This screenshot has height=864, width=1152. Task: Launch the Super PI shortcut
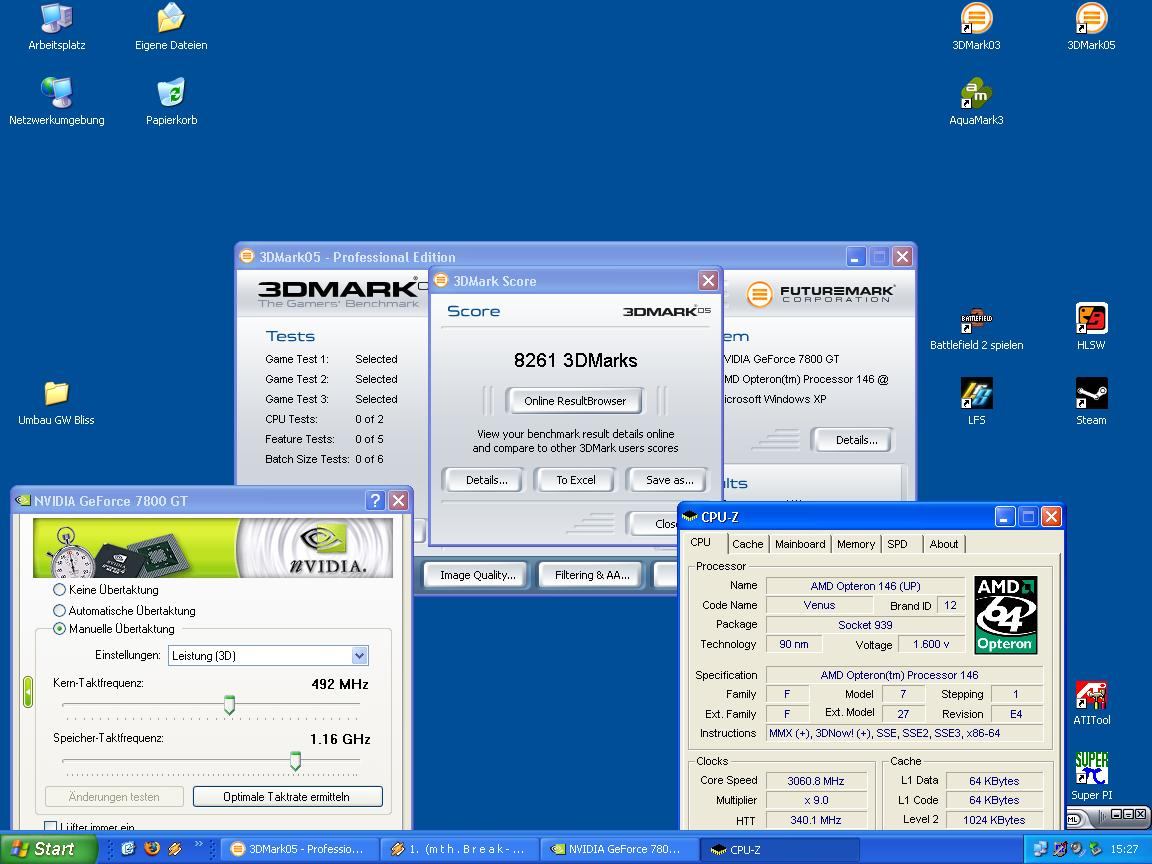pyautogui.click(x=1091, y=776)
